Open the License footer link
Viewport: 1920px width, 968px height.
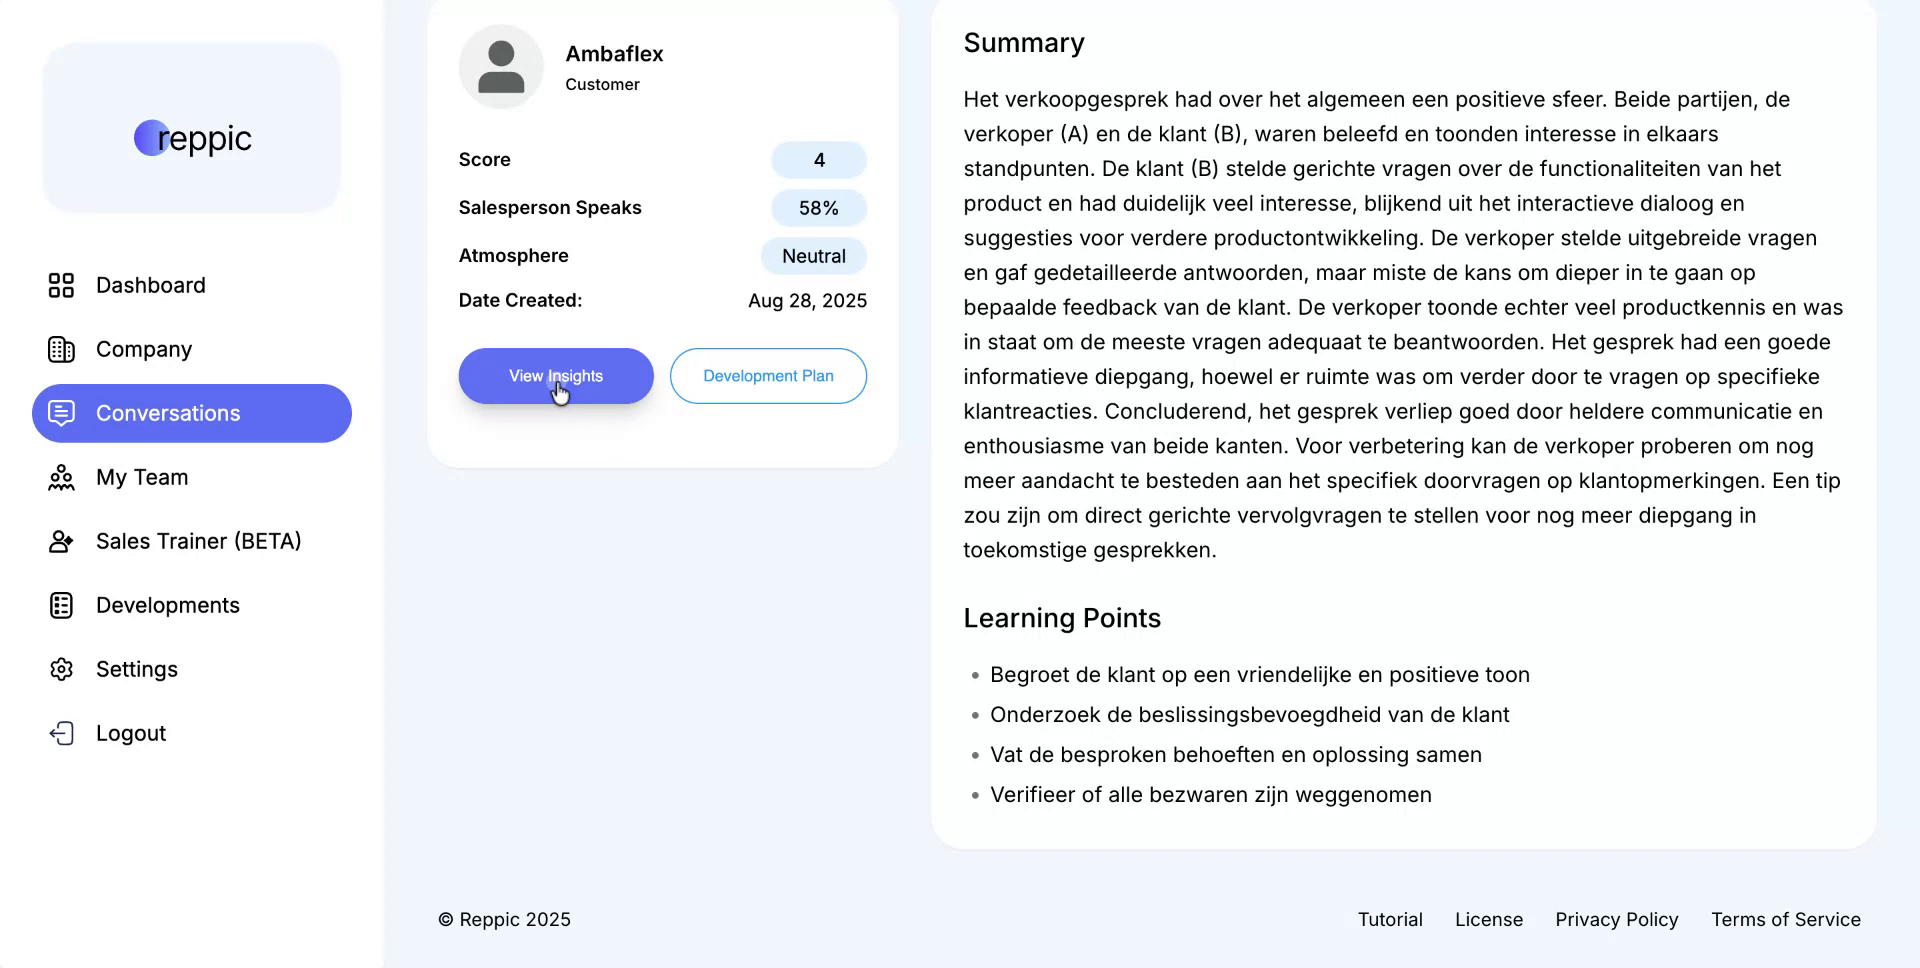click(1489, 920)
